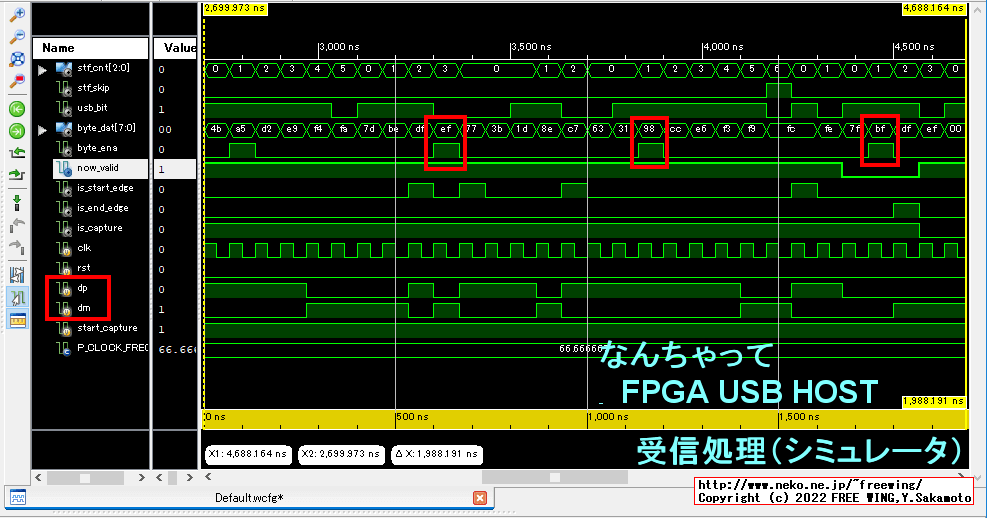Select the start_capture signal name
The width and height of the screenshot is (987, 518).
107,328
